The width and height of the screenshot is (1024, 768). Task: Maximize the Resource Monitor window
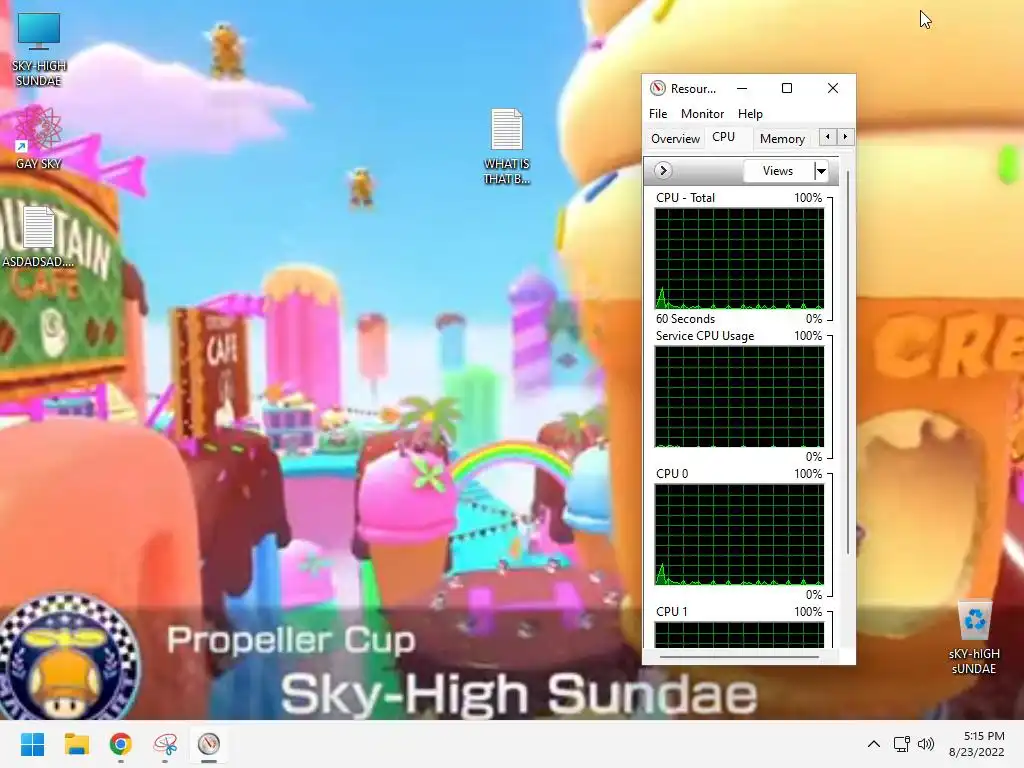pyautogui.click(x=787, y=88)
